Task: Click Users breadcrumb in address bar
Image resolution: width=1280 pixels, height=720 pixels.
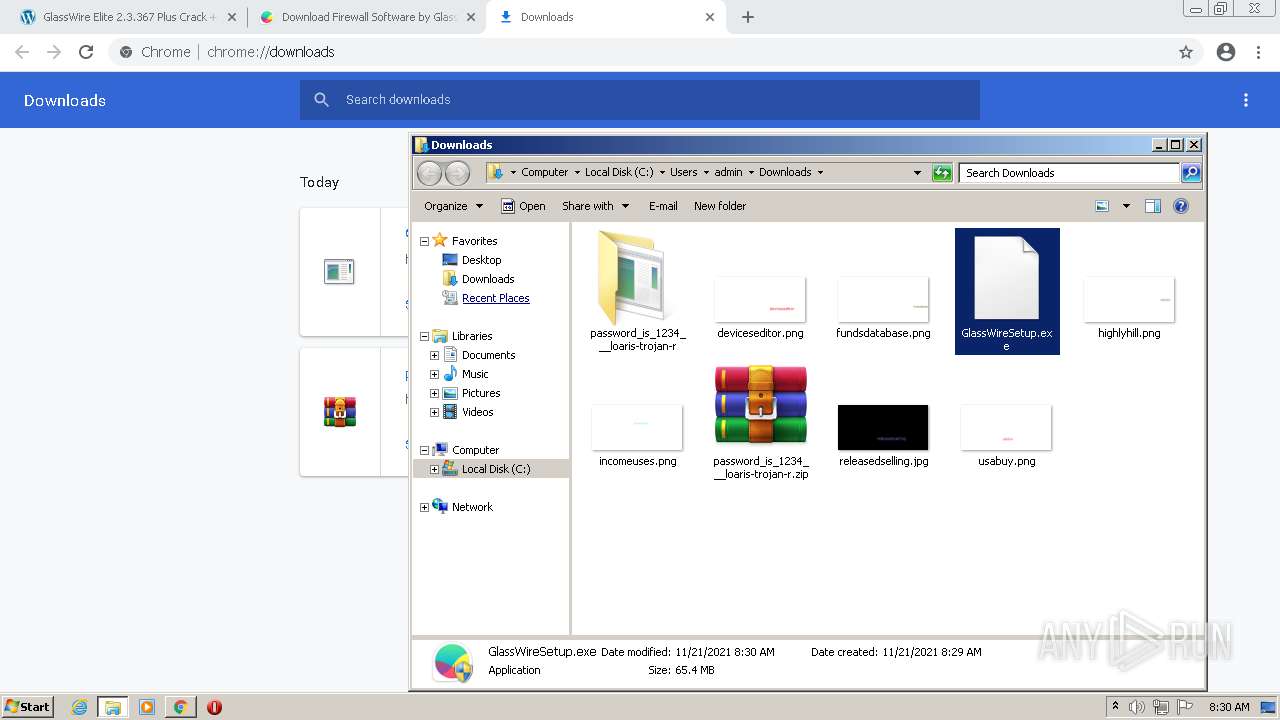Action: (x=683, y=172)
